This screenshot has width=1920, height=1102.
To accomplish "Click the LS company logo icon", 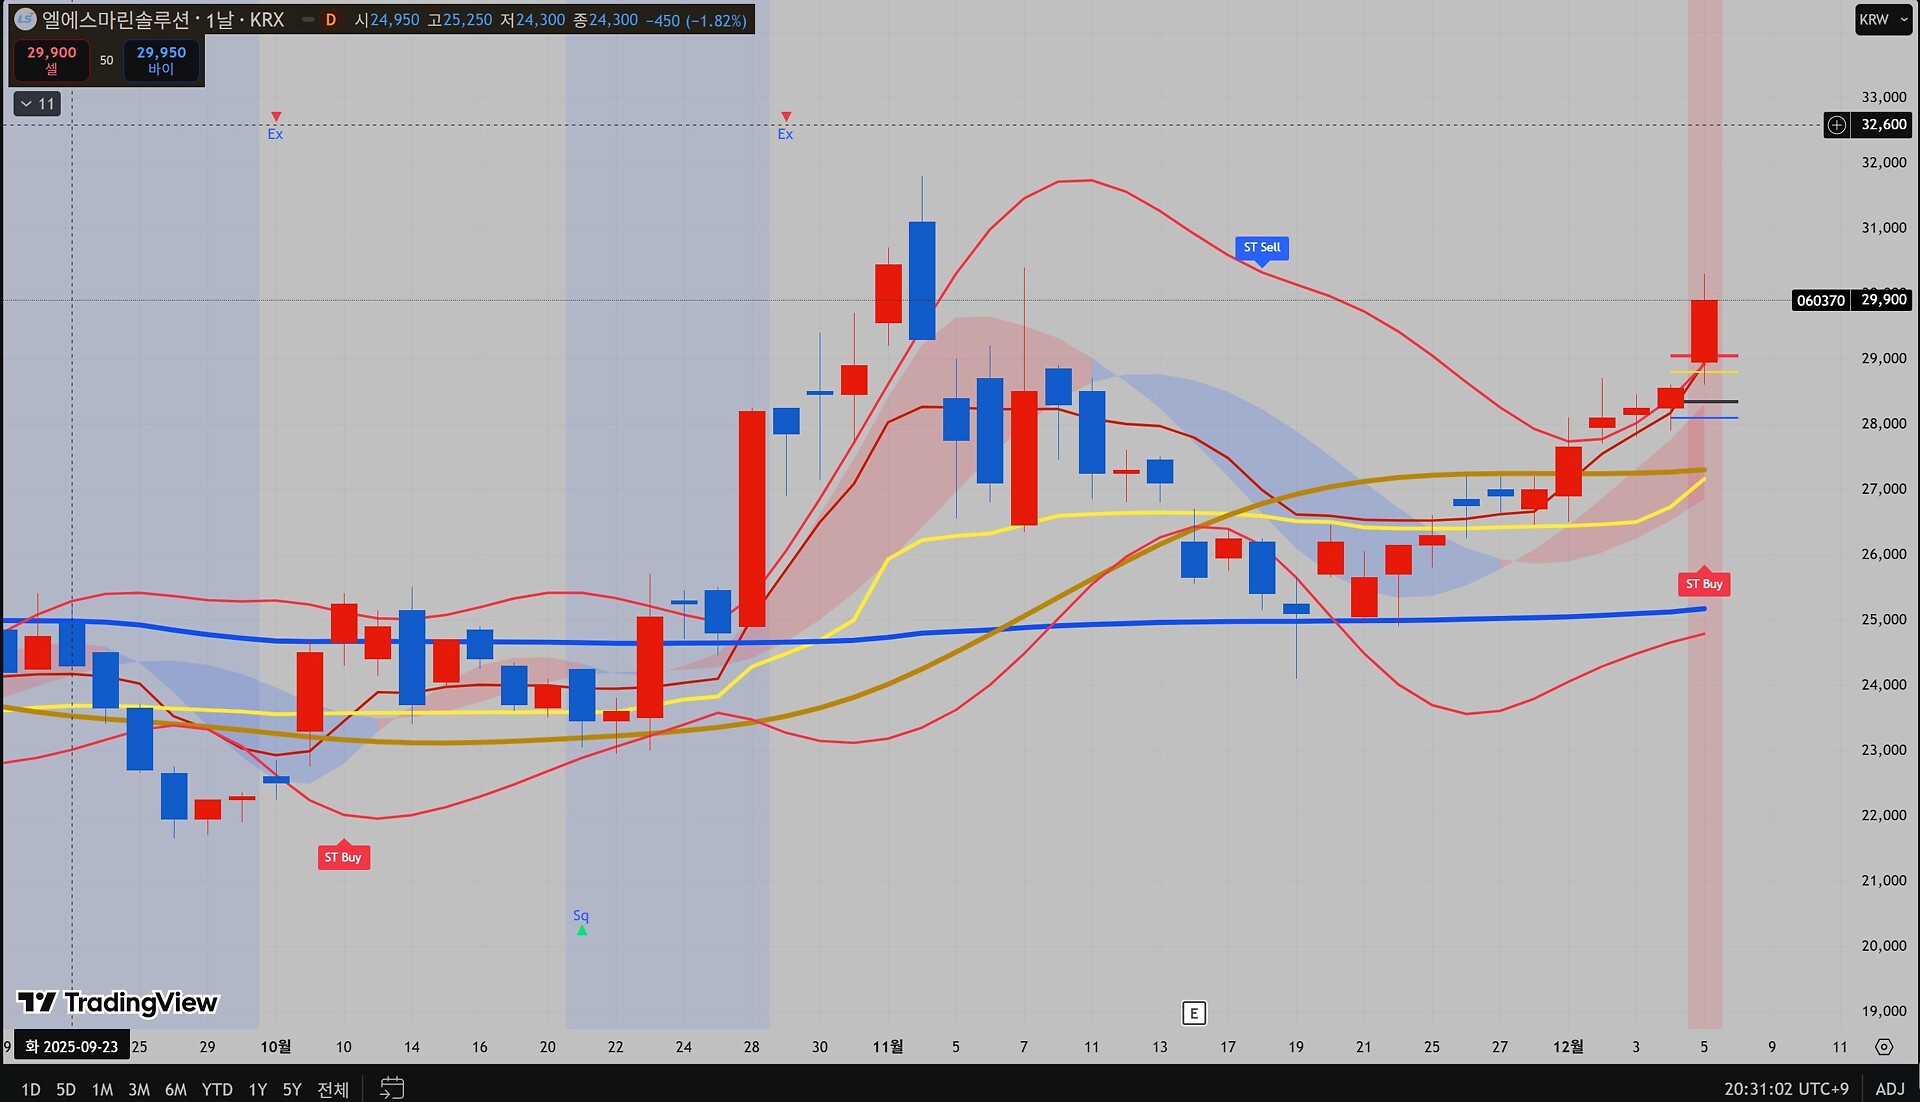I will click(25, 19).
